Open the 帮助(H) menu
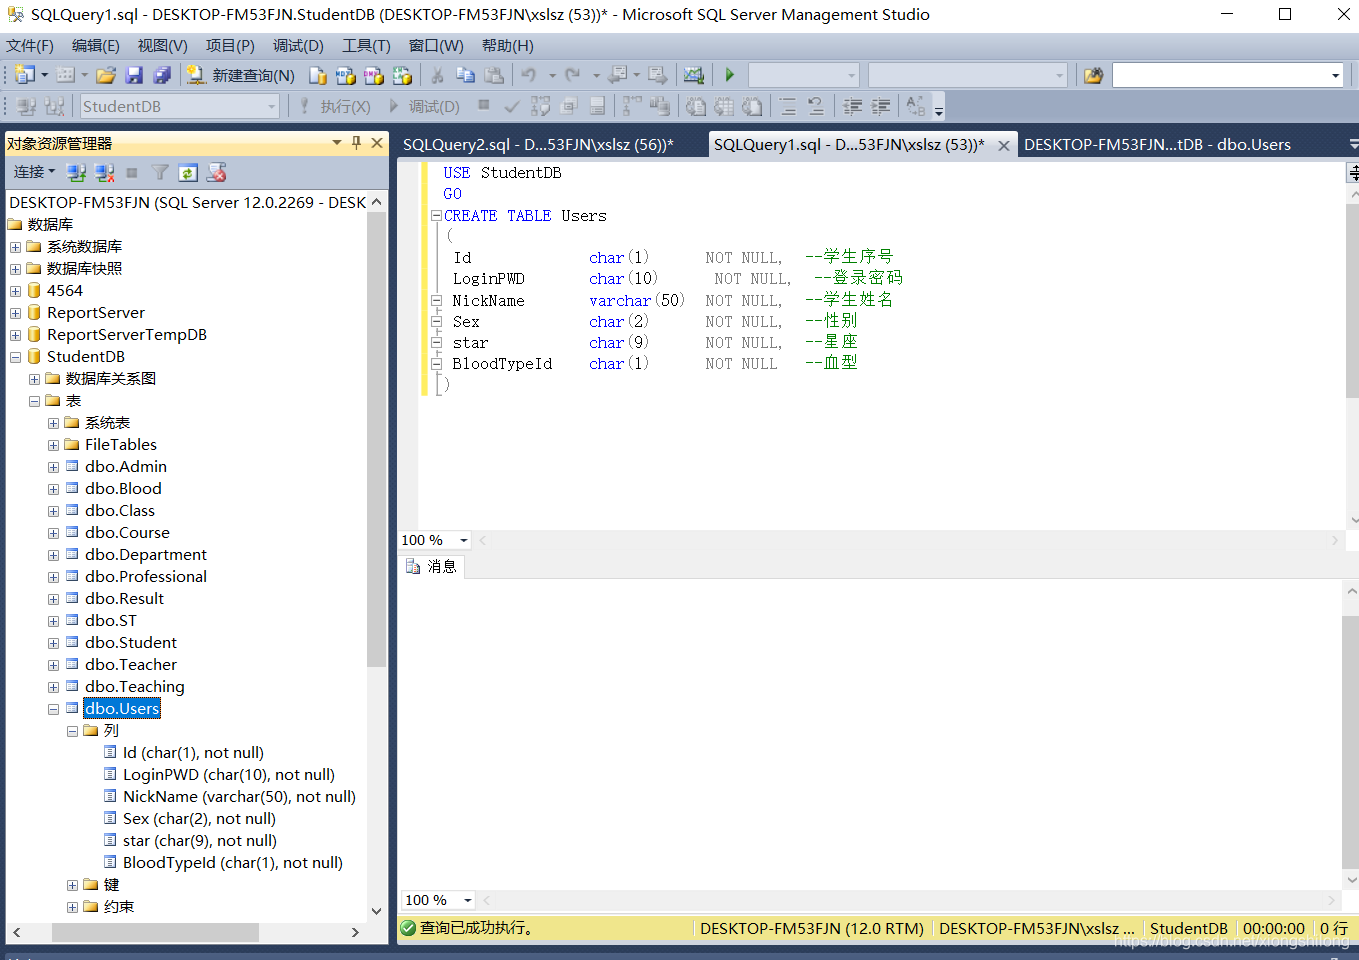This screenshot has height=960, width=1359. pyautogui.click(x=508, y=46)
